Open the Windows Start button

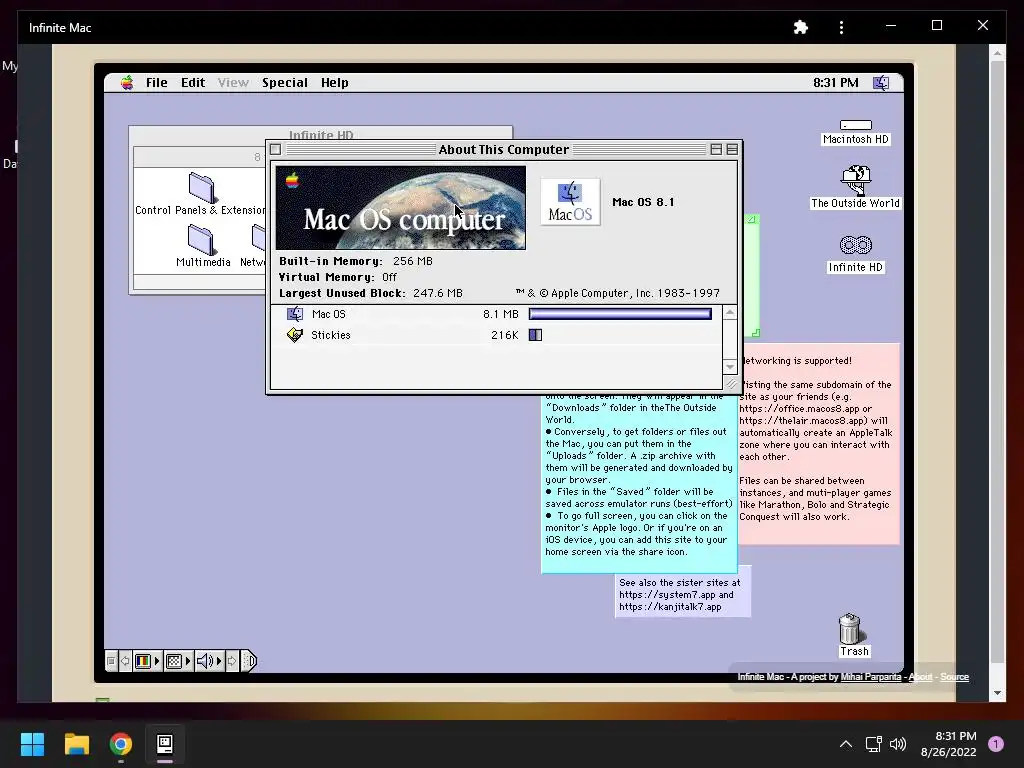click(x=32, y=744)
